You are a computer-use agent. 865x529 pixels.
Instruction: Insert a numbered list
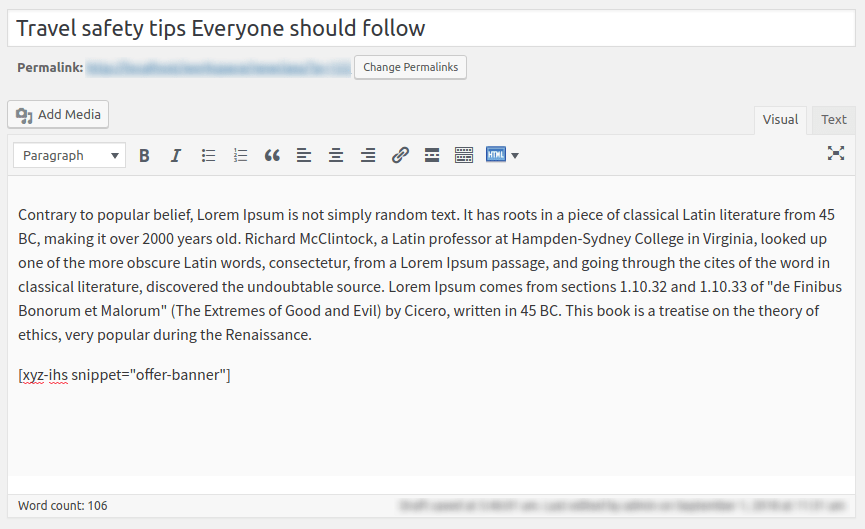[240, 156]
